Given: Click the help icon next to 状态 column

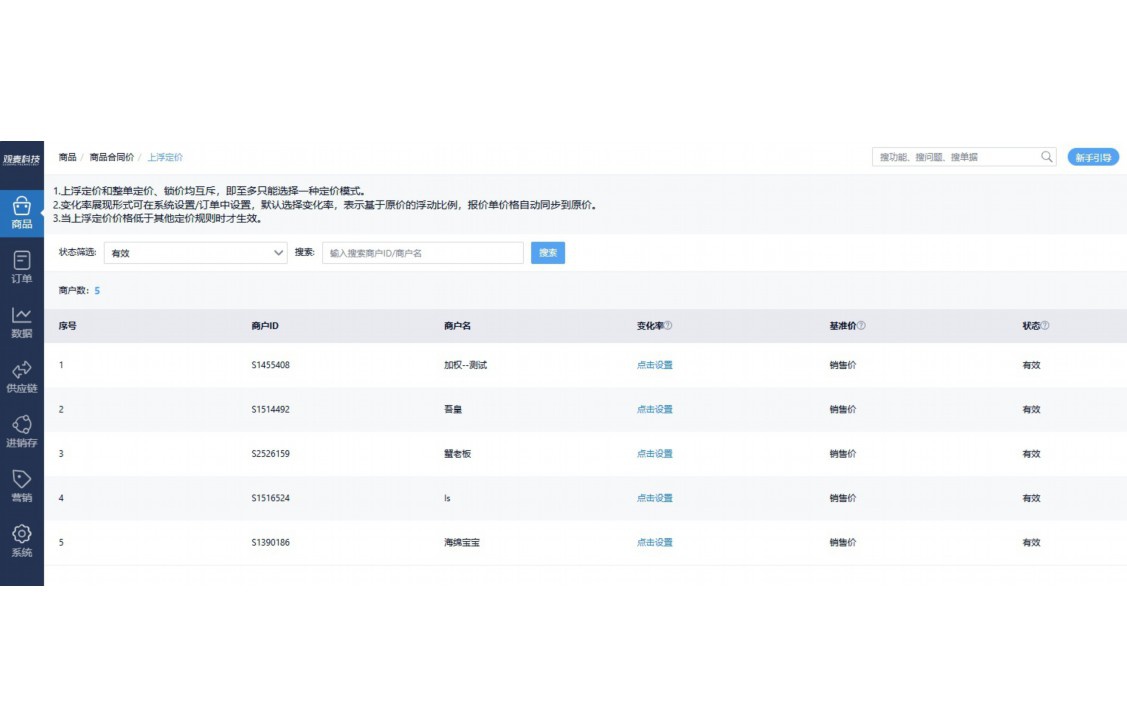Looking at the screenshot, I should click(1047, 325).
